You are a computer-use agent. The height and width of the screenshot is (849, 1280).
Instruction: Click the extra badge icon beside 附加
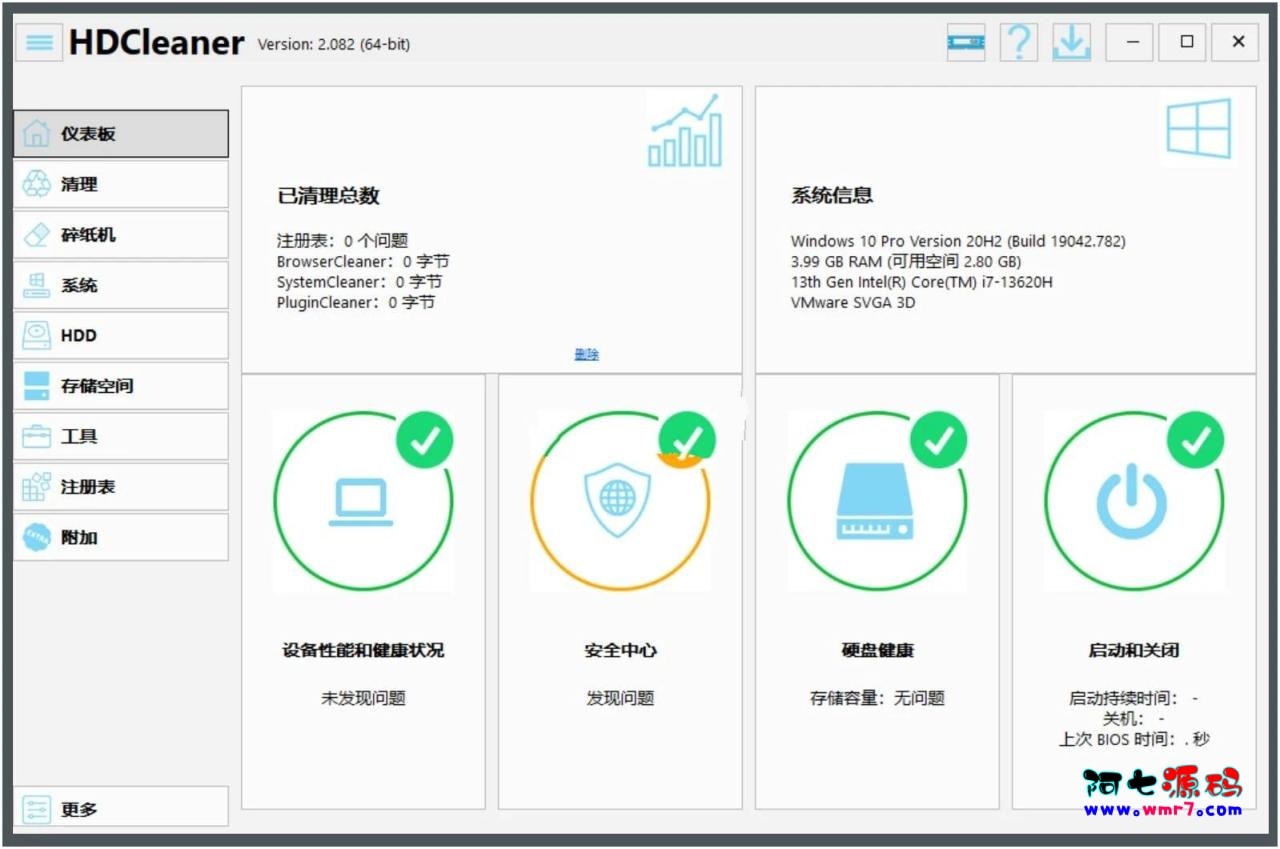[x=36, y=538]
